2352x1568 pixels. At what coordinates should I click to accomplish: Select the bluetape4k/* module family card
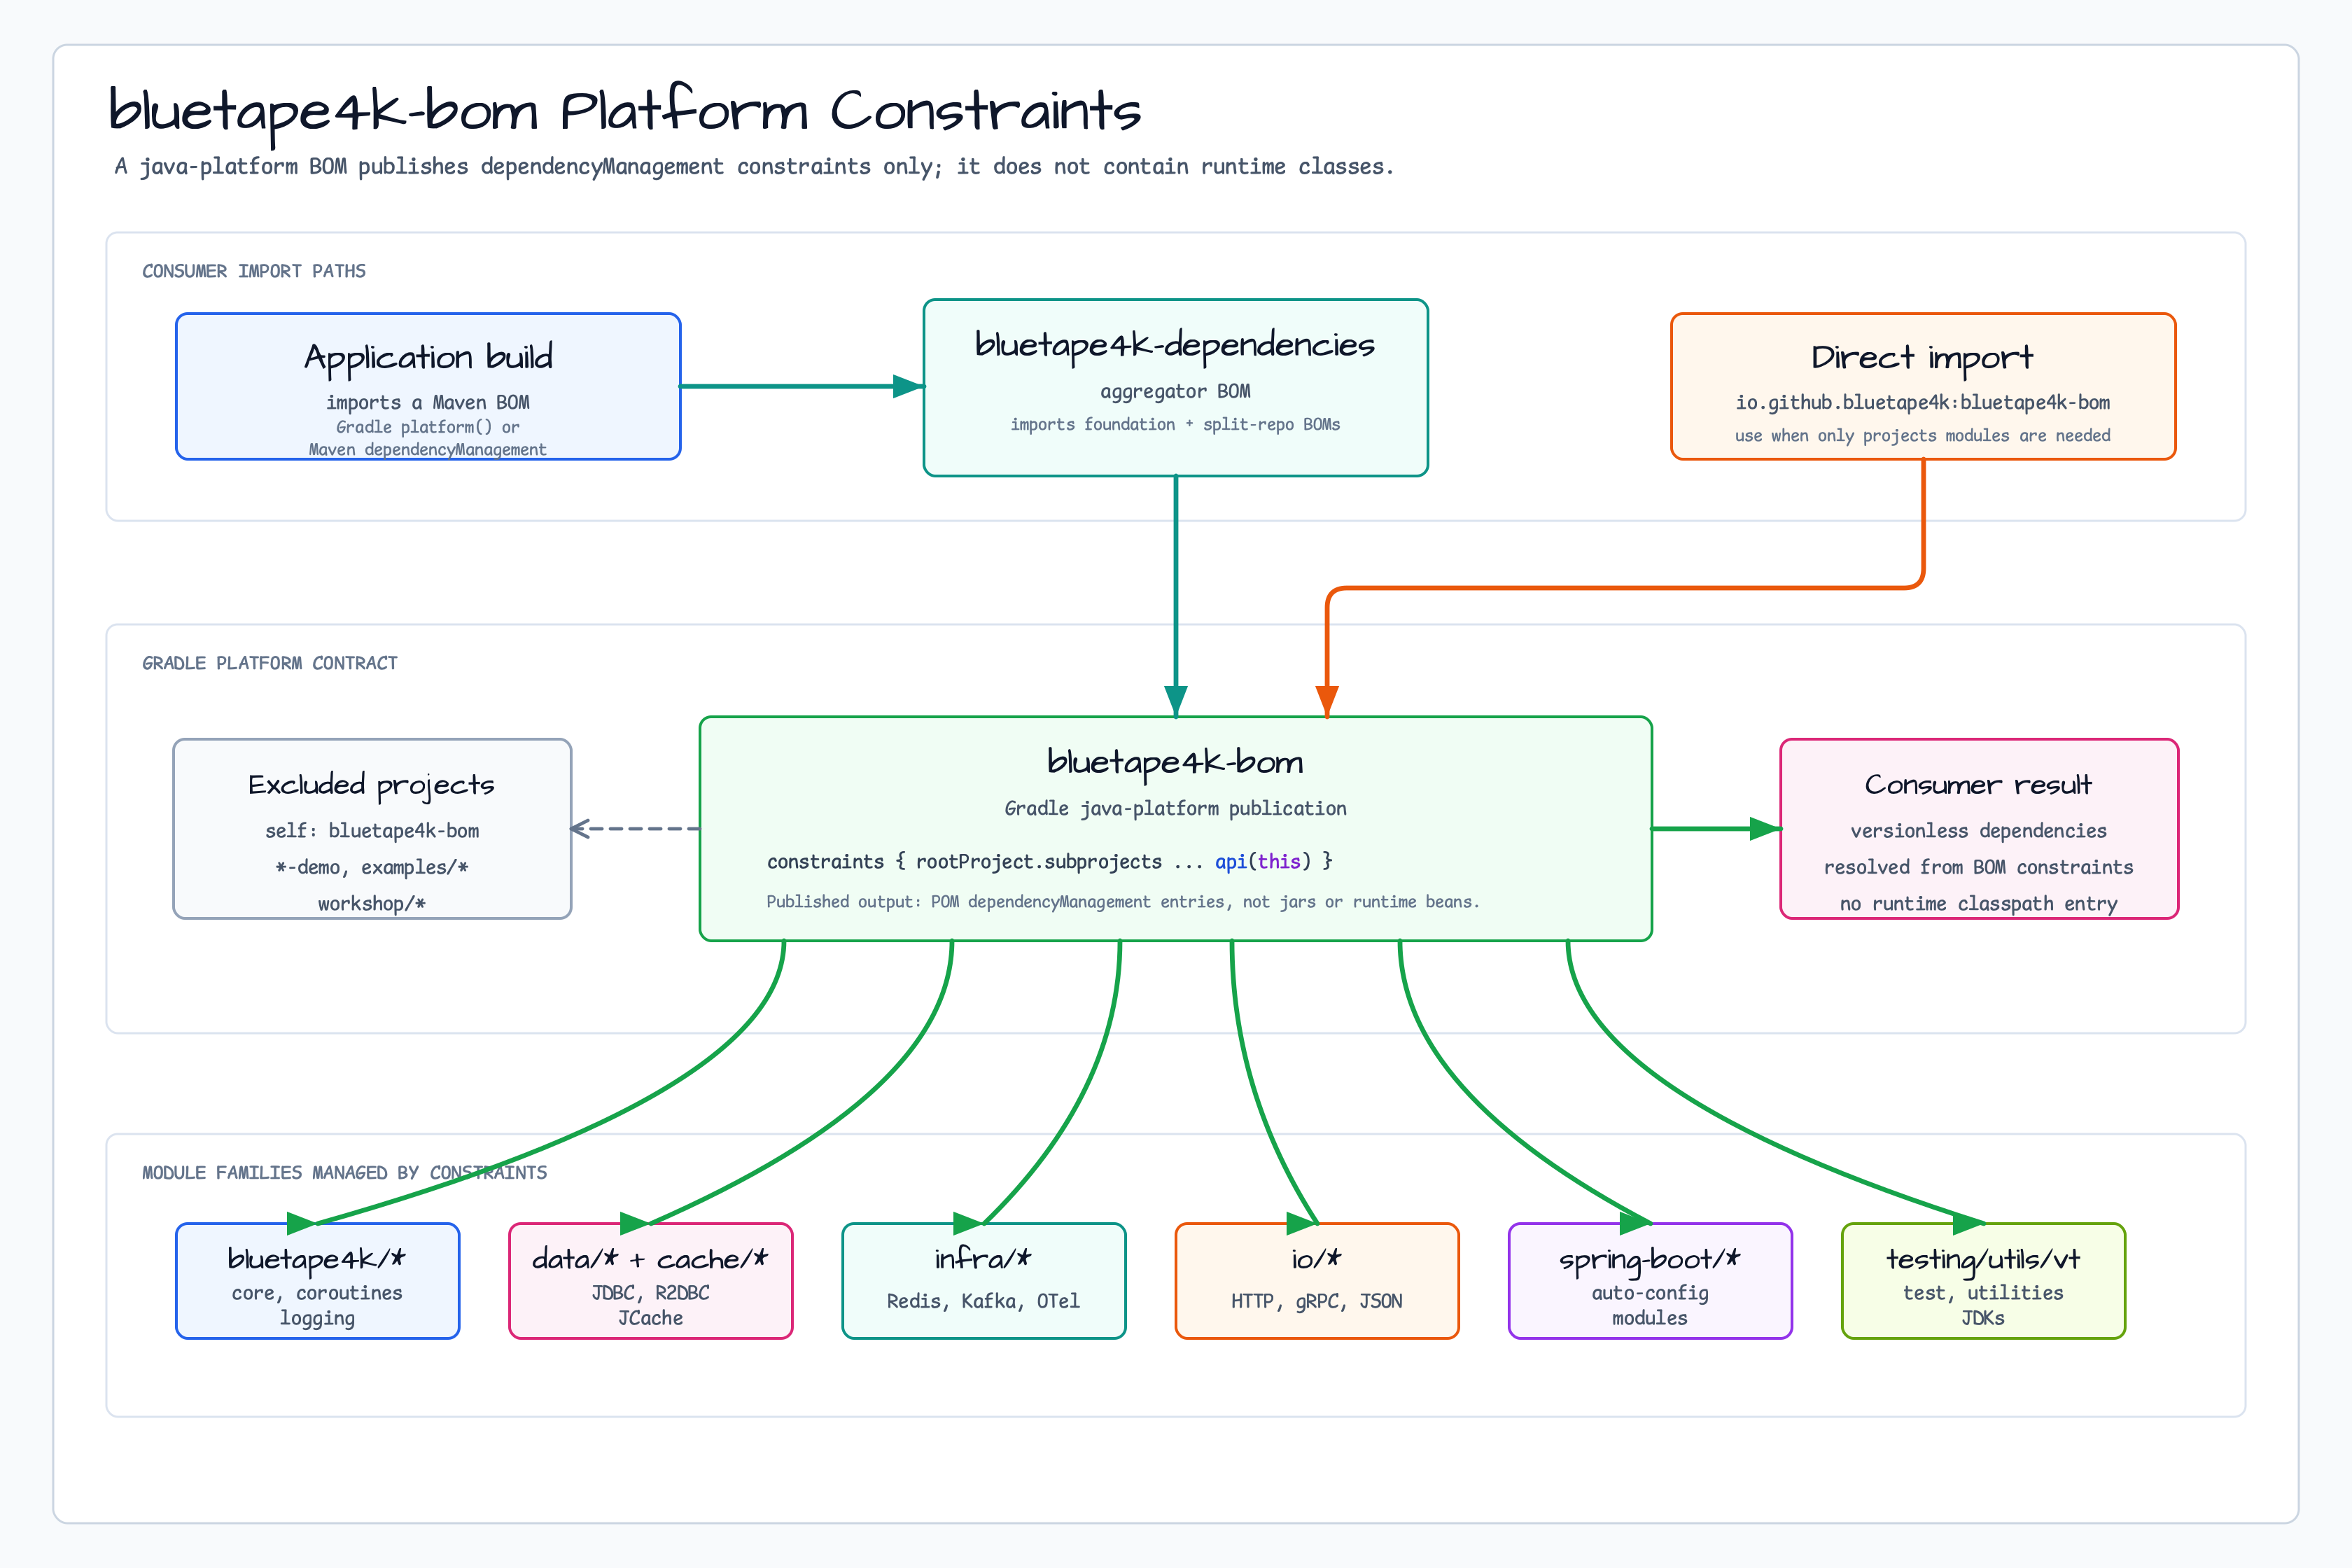tap(317, 1281)
